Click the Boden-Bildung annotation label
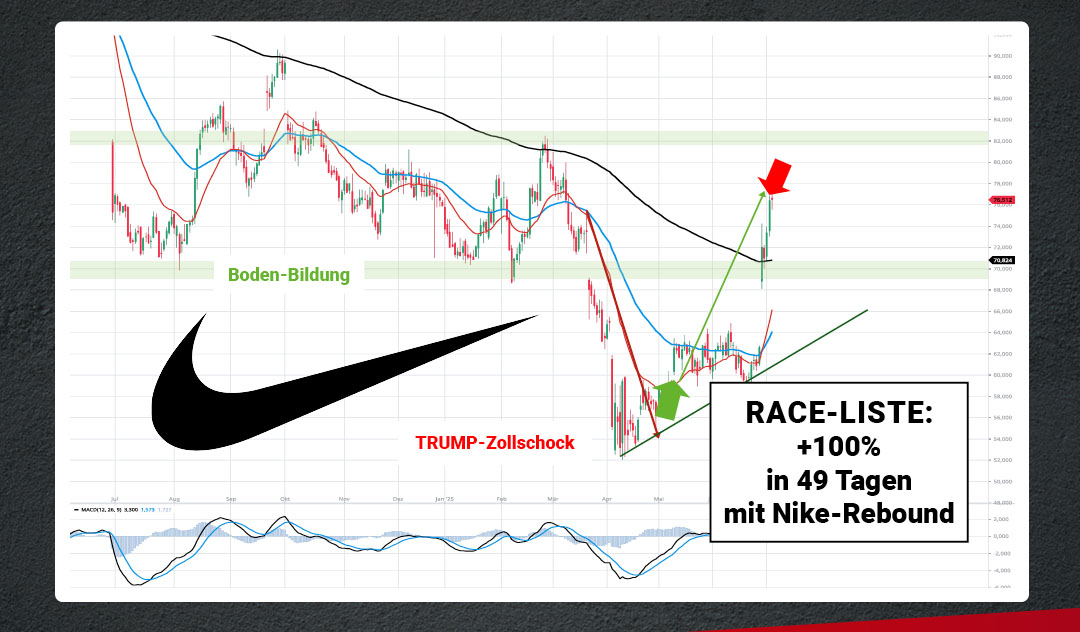 (x=289, y=275)
